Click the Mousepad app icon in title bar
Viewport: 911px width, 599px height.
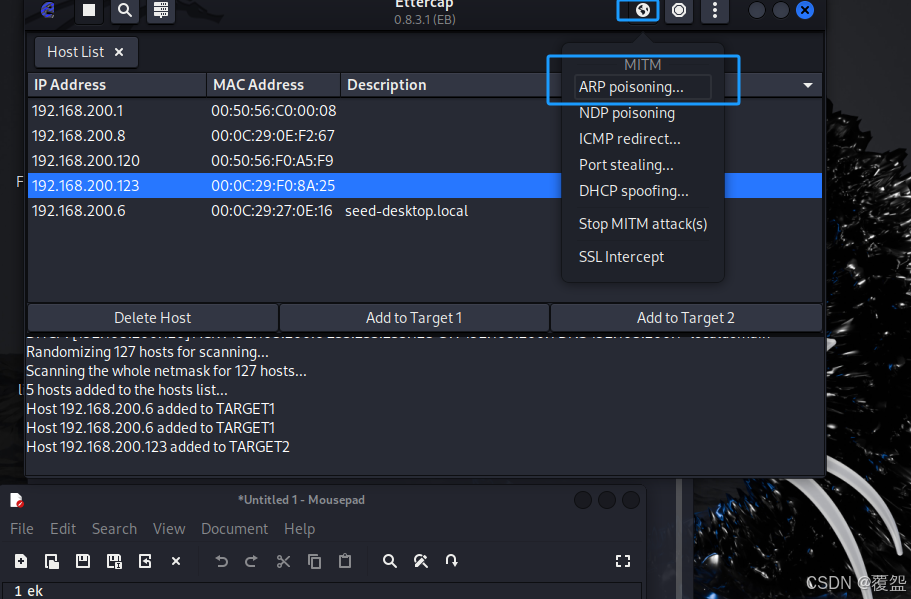[x=17, y=500]
